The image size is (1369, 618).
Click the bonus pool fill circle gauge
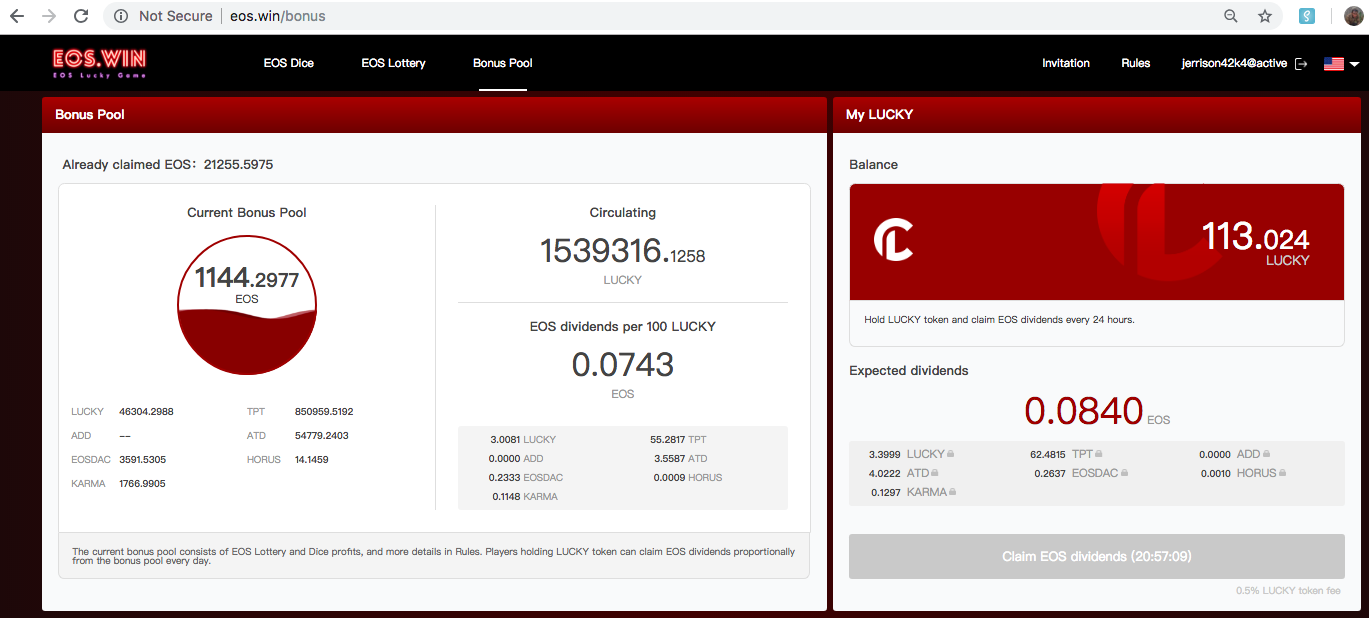(247, 305)
